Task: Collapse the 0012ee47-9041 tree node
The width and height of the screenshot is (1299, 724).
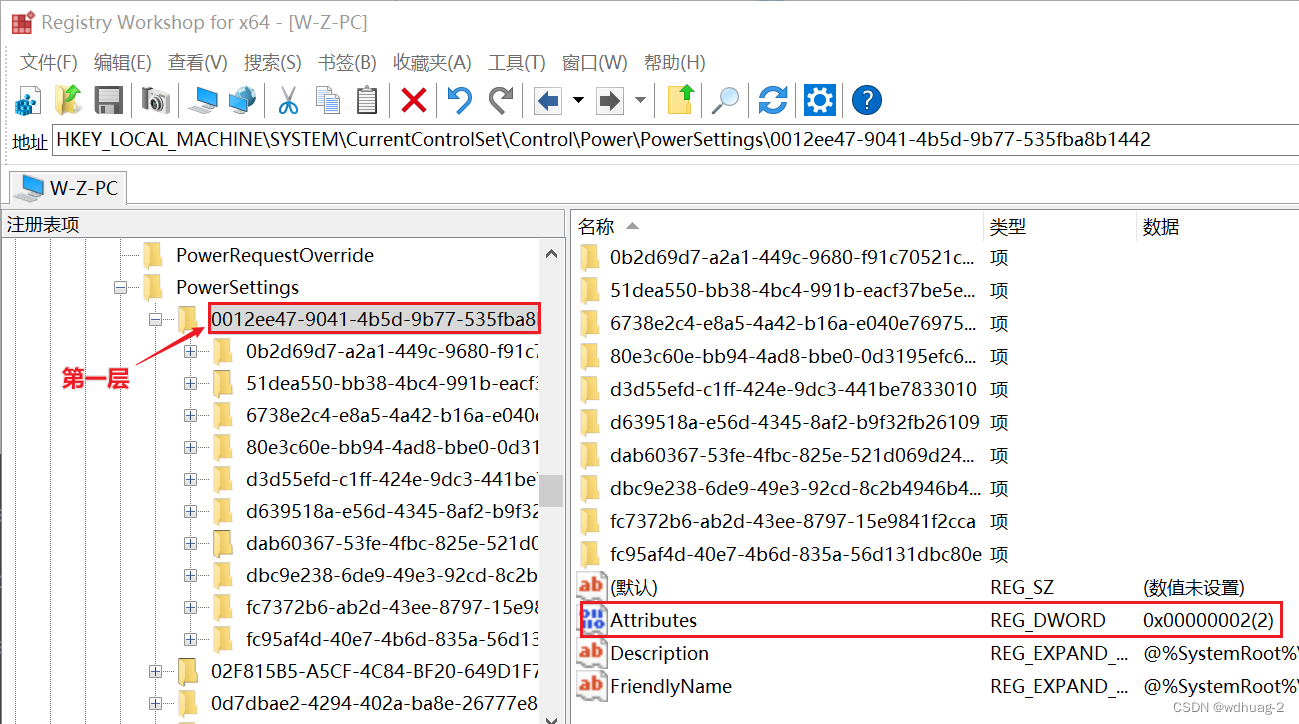Action: 155,320
